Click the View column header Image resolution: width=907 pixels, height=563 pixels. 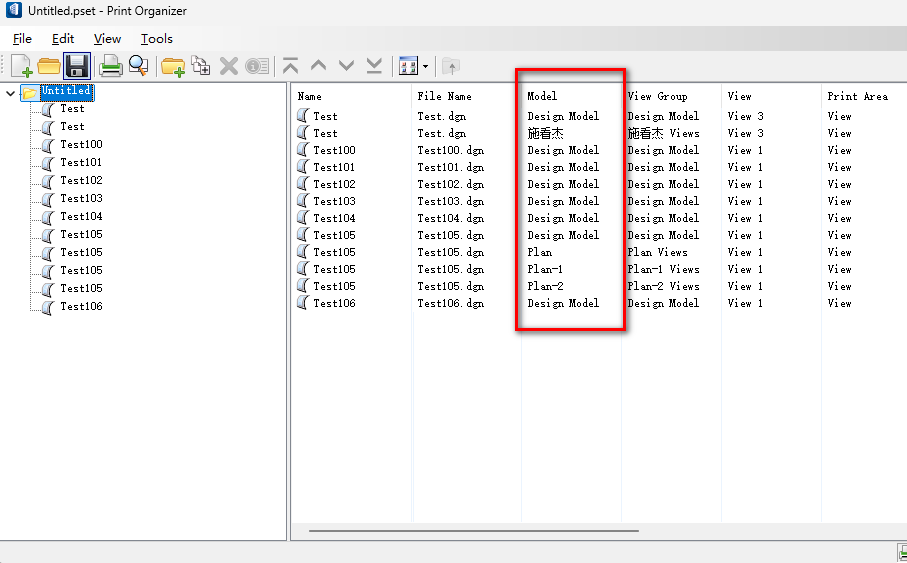[x=739, y=96]
